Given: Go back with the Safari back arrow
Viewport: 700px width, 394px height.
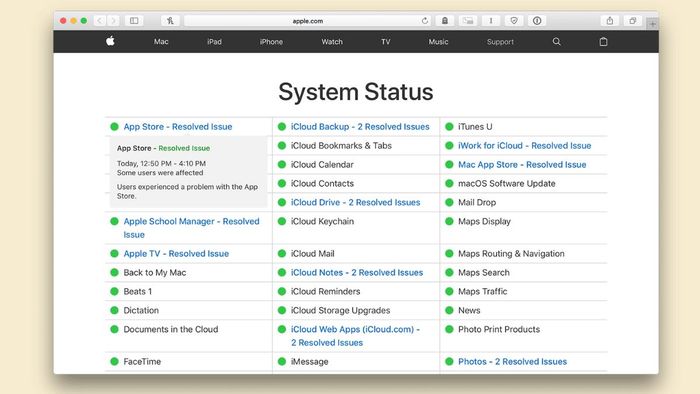Looking at the screenshot, I should [x=100, y=21].
